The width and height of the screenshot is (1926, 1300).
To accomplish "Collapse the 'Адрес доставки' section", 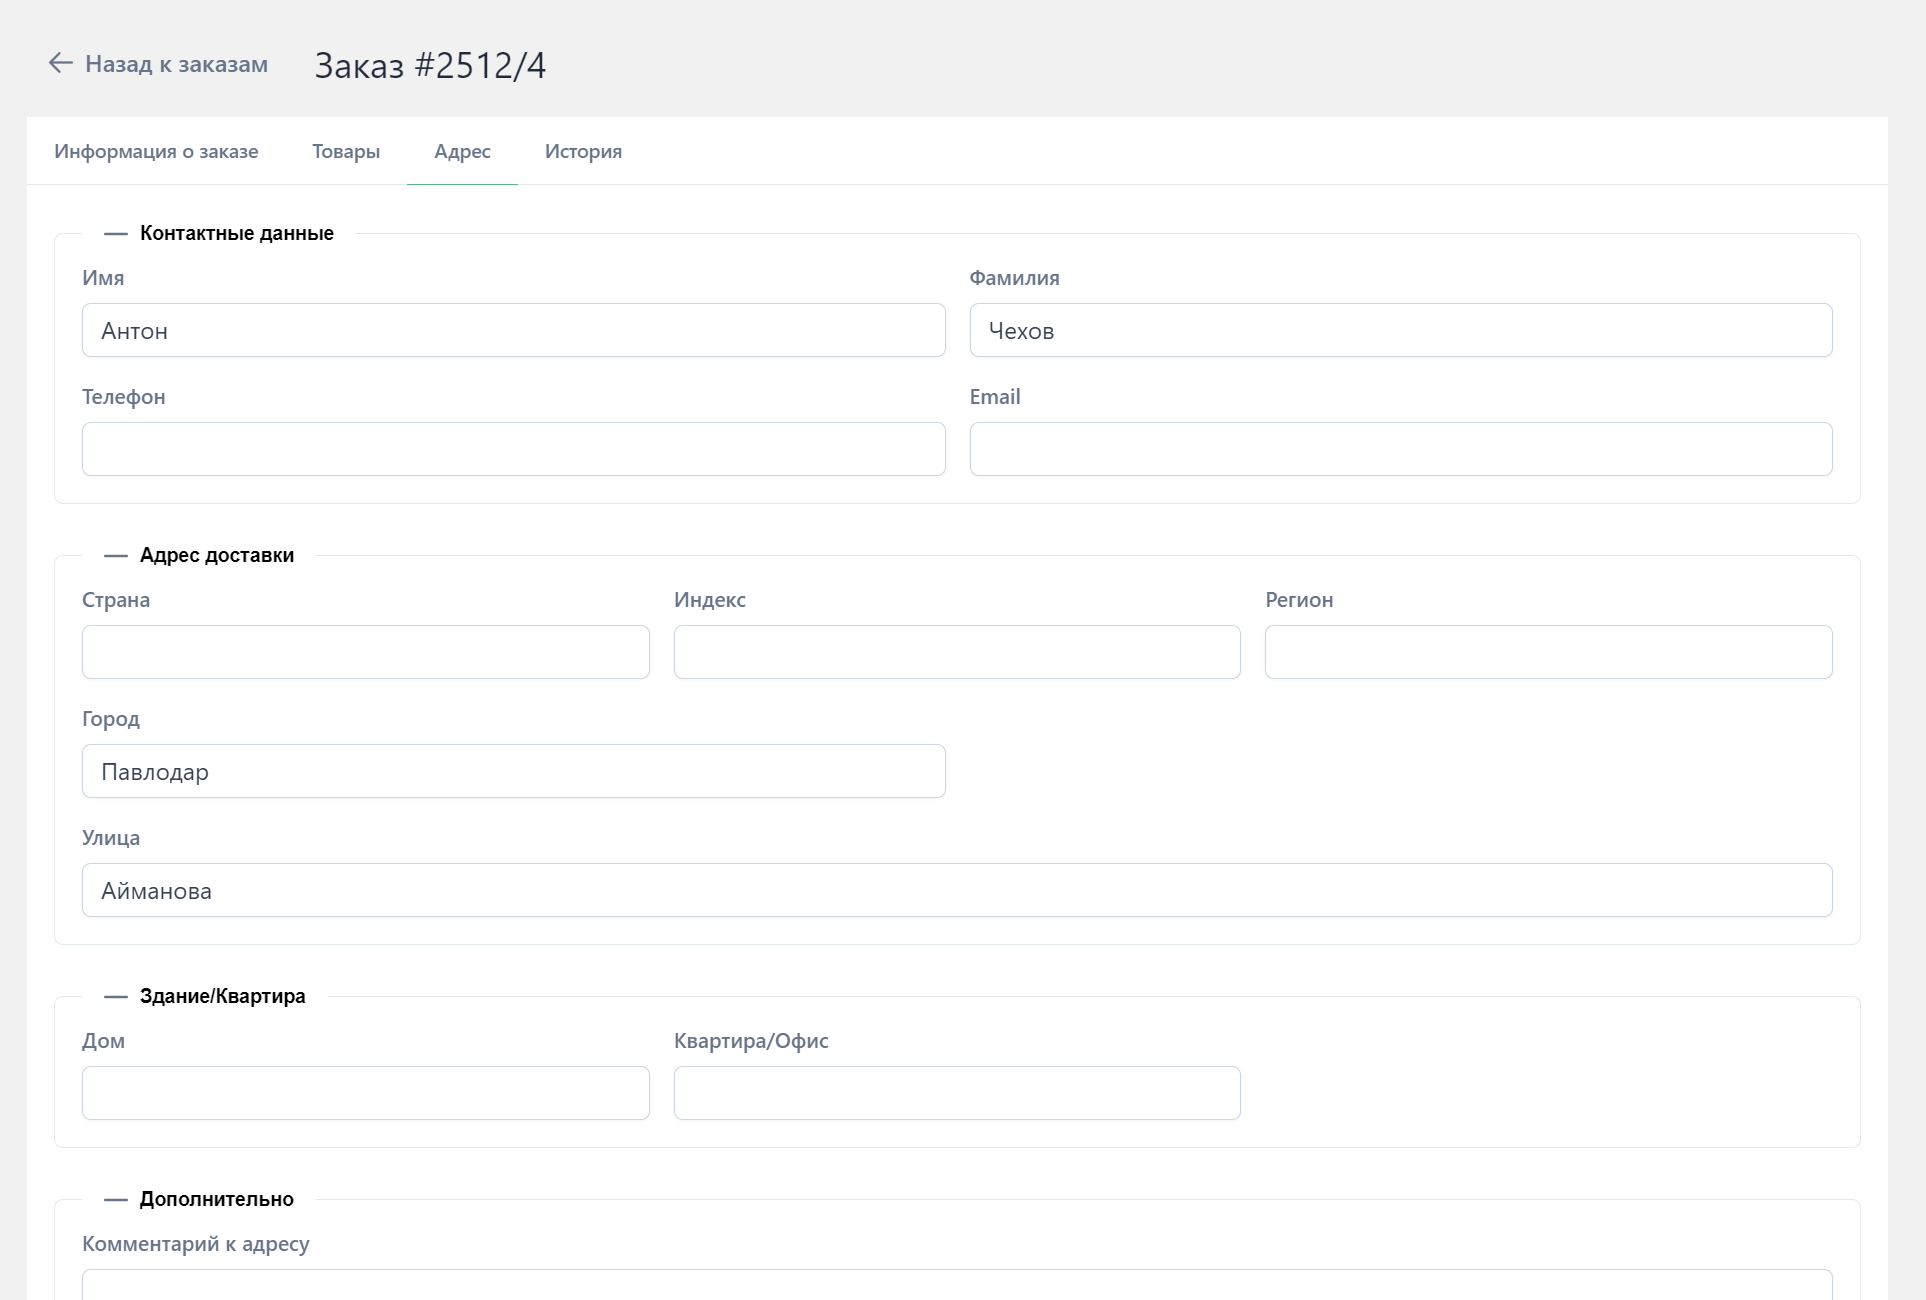I will (x=116, y=556).
